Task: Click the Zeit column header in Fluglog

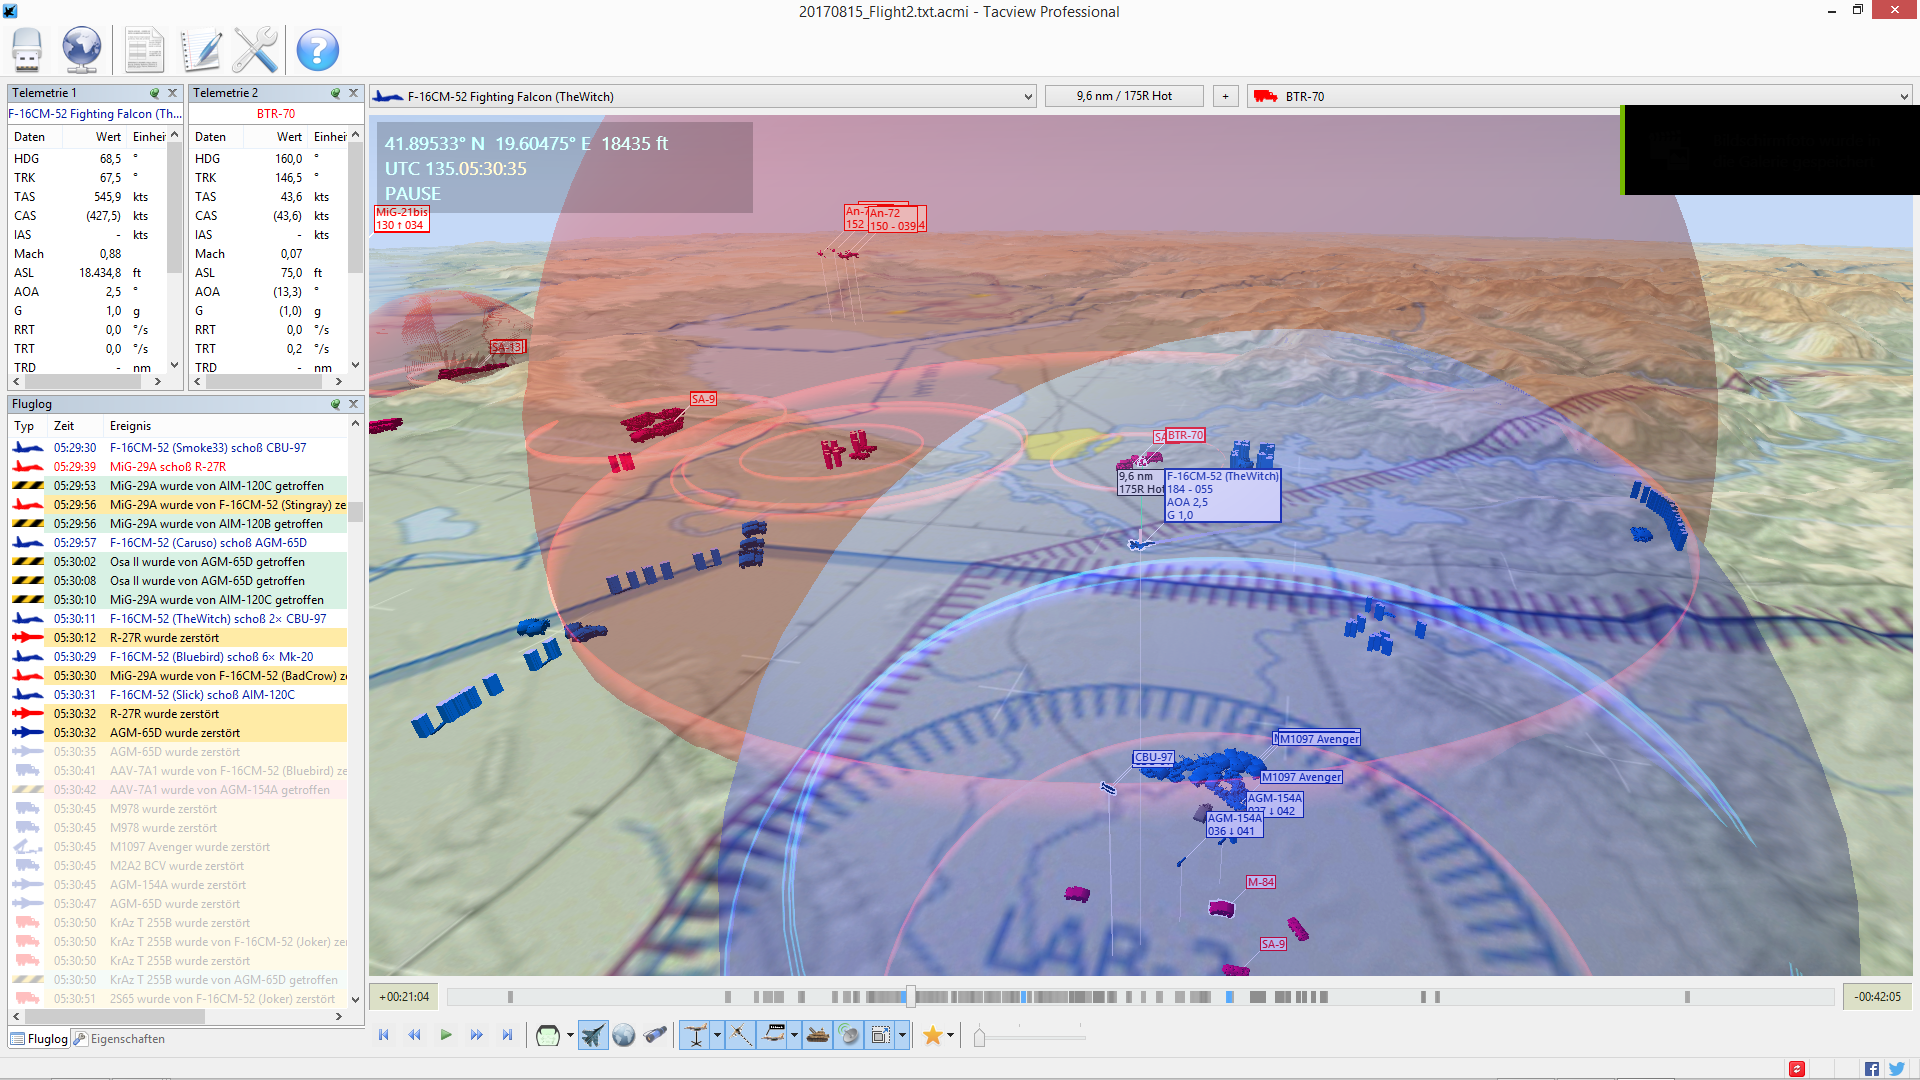Action: 64,426
